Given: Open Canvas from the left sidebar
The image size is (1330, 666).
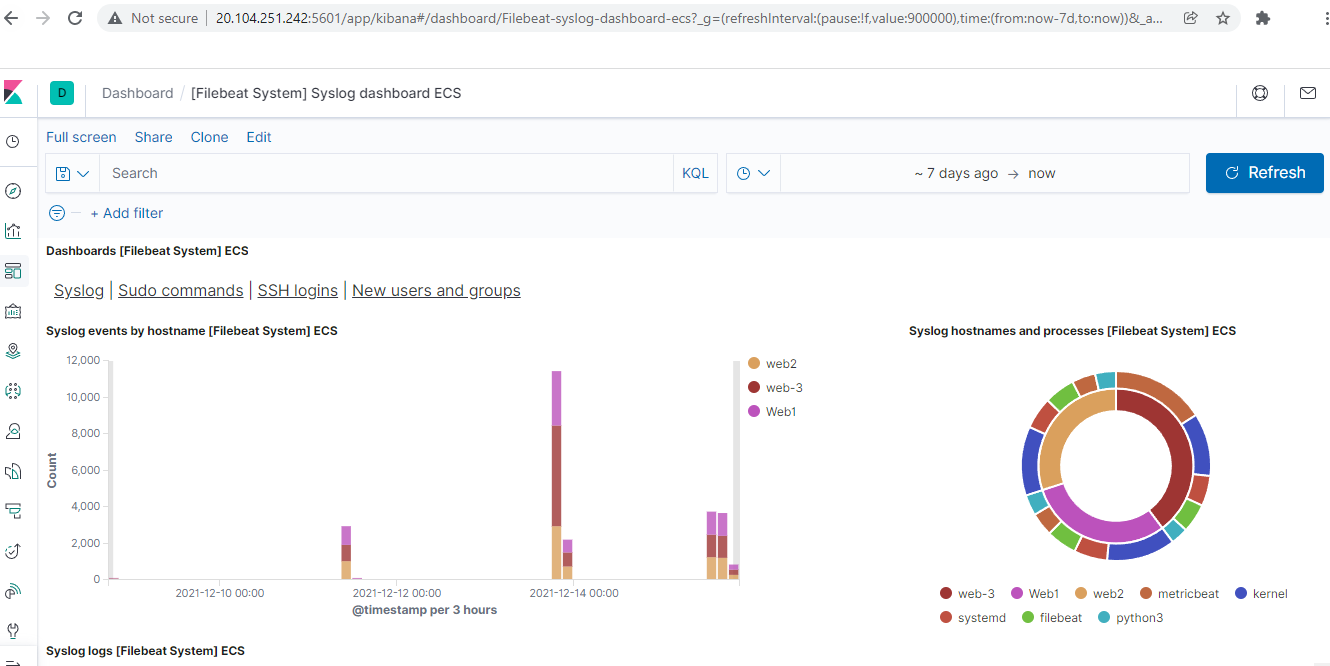Looking at the screenshot, I should [x=14, y=310].
